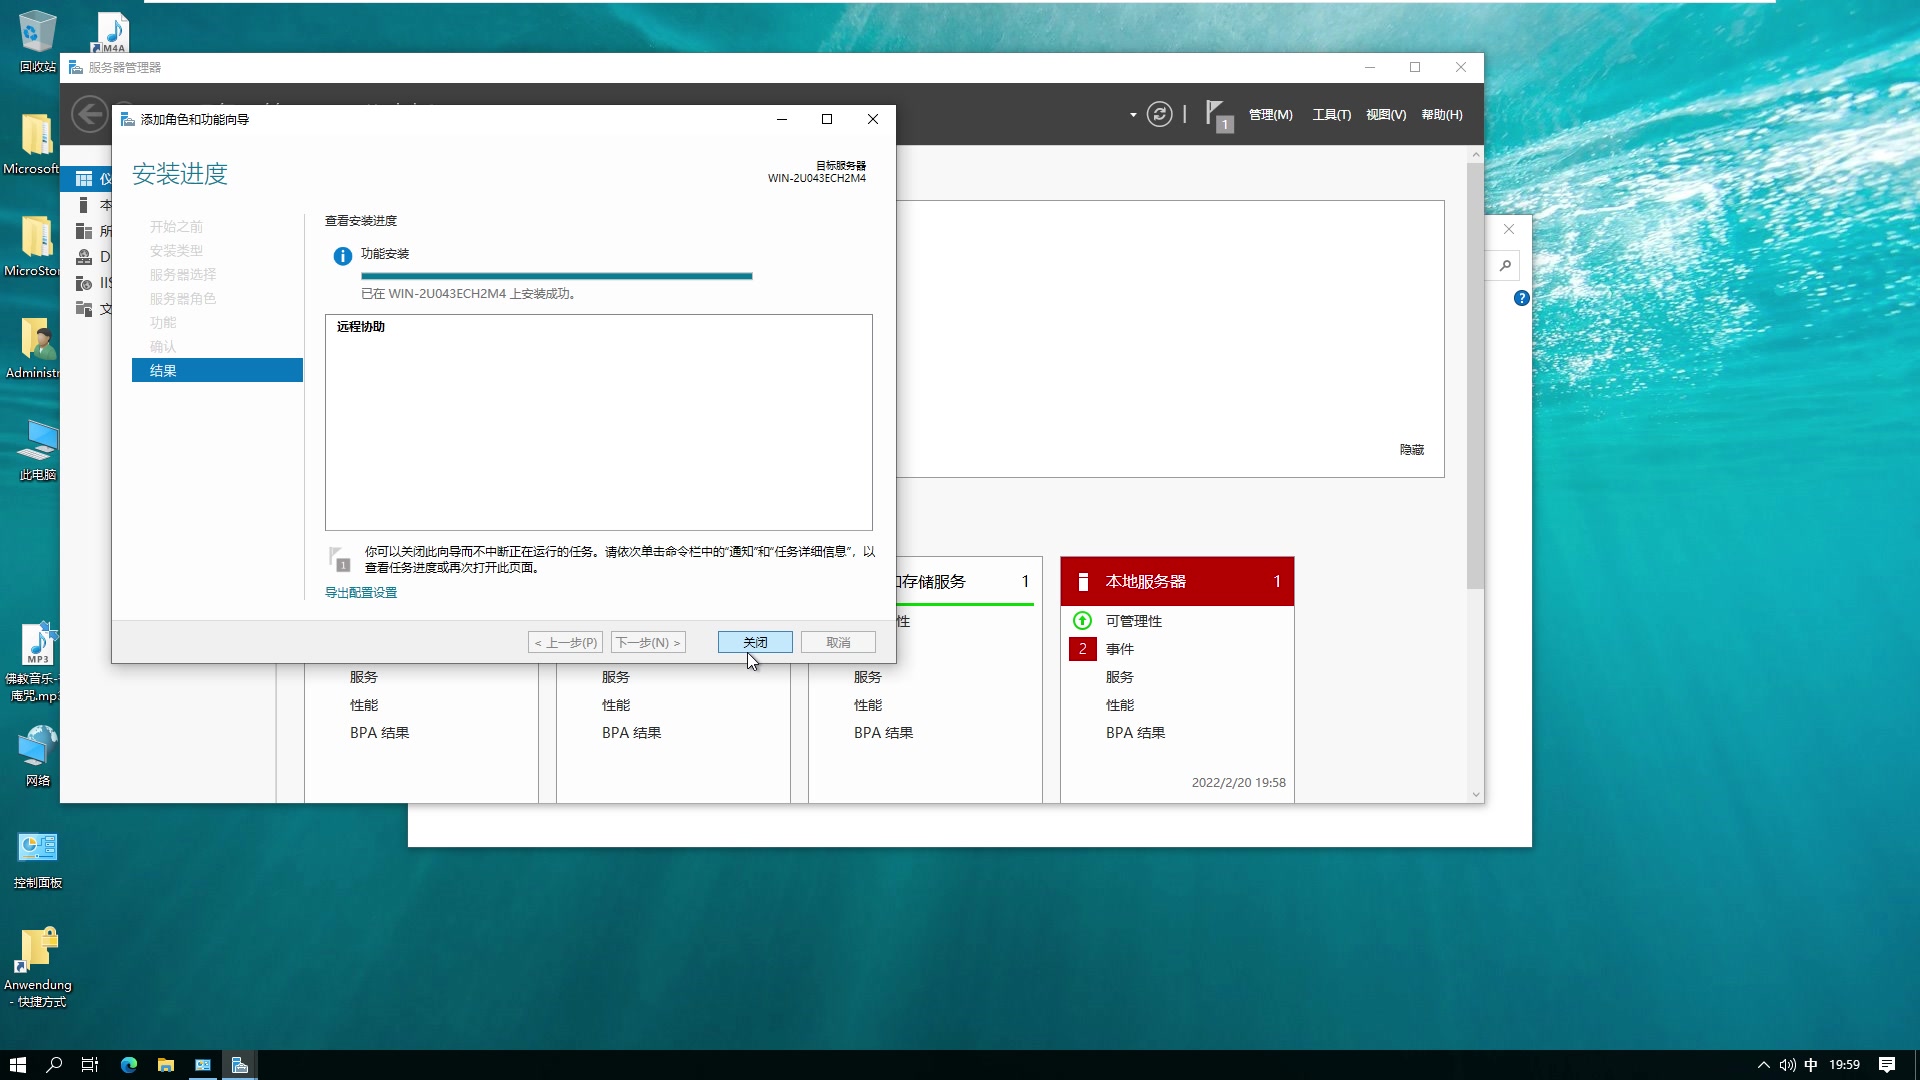Open the 工具(T) menu

tap(1331, 115)
